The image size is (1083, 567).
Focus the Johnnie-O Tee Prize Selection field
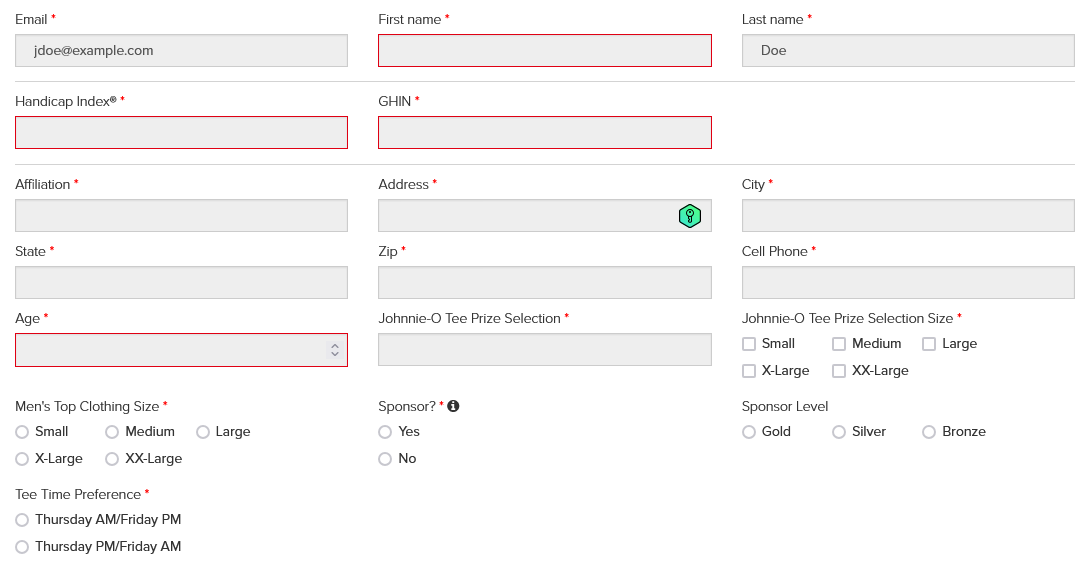tap(544, 350)
